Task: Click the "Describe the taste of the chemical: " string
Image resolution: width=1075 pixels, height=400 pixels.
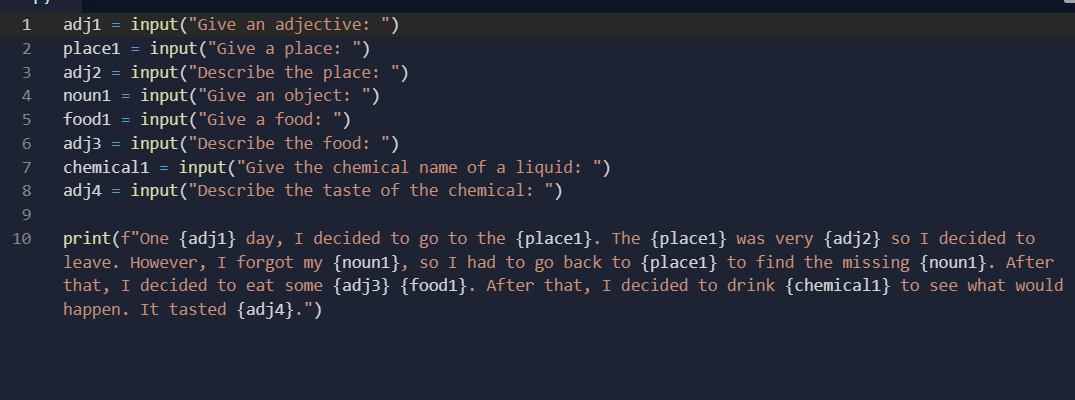Action: pos(372,191)
